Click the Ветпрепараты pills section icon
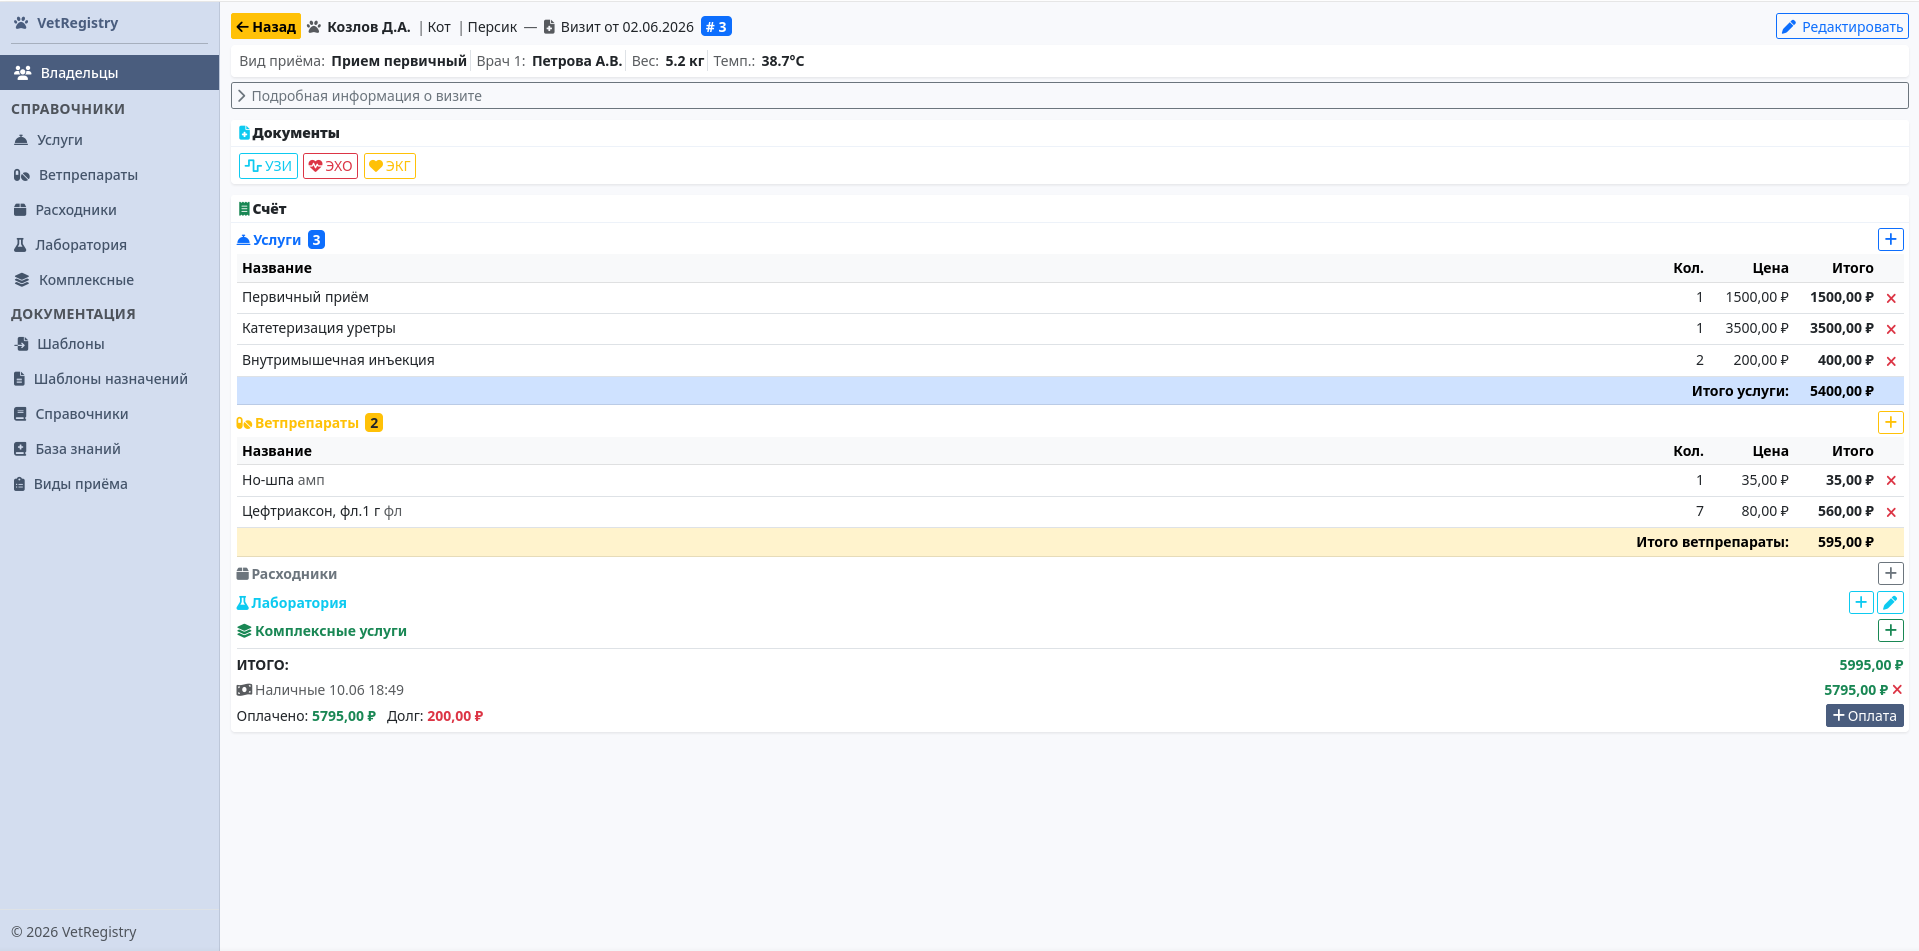Viewport: 1919px width, 951px height. [x=244, y=423]
